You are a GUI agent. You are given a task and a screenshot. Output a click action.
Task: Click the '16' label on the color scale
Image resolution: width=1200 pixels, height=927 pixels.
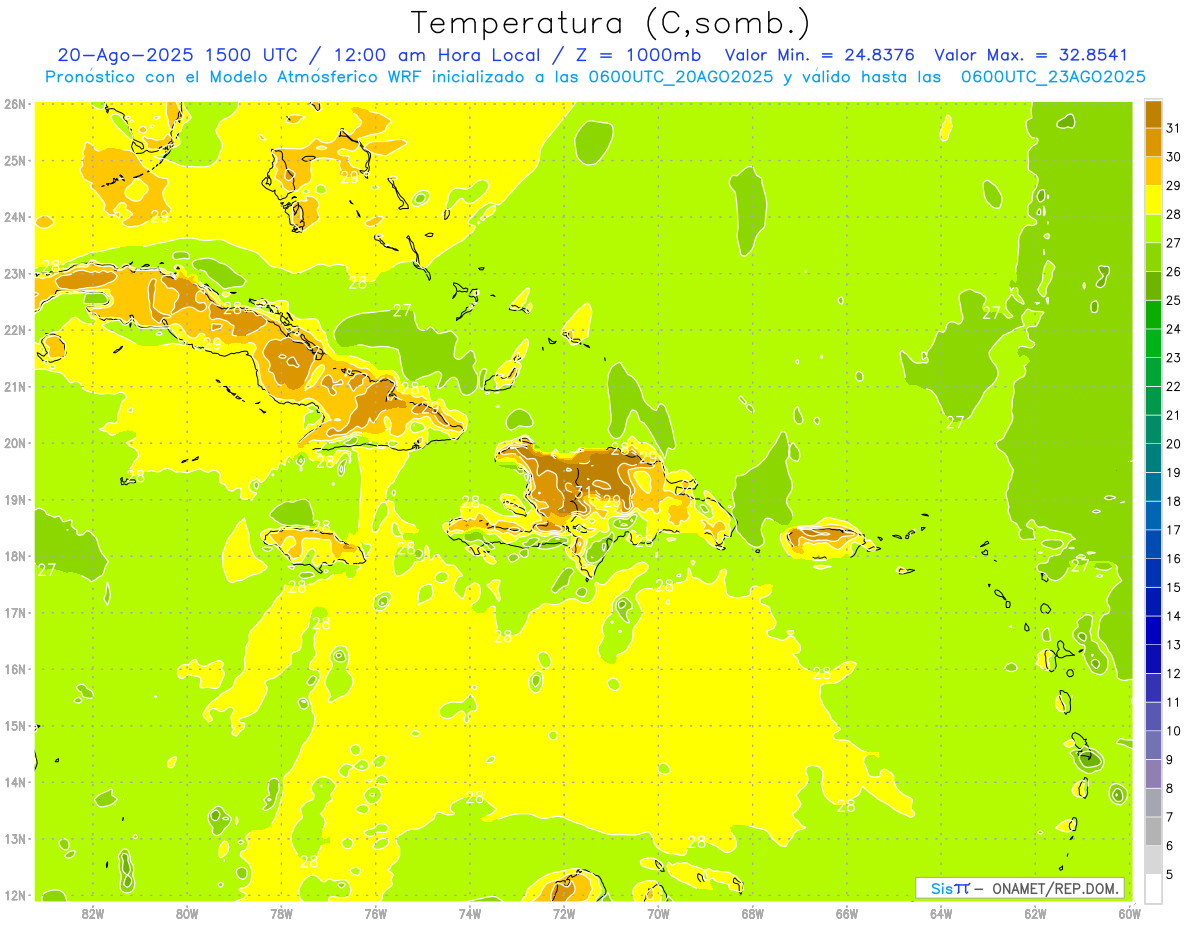click(x=1173, y=559)
